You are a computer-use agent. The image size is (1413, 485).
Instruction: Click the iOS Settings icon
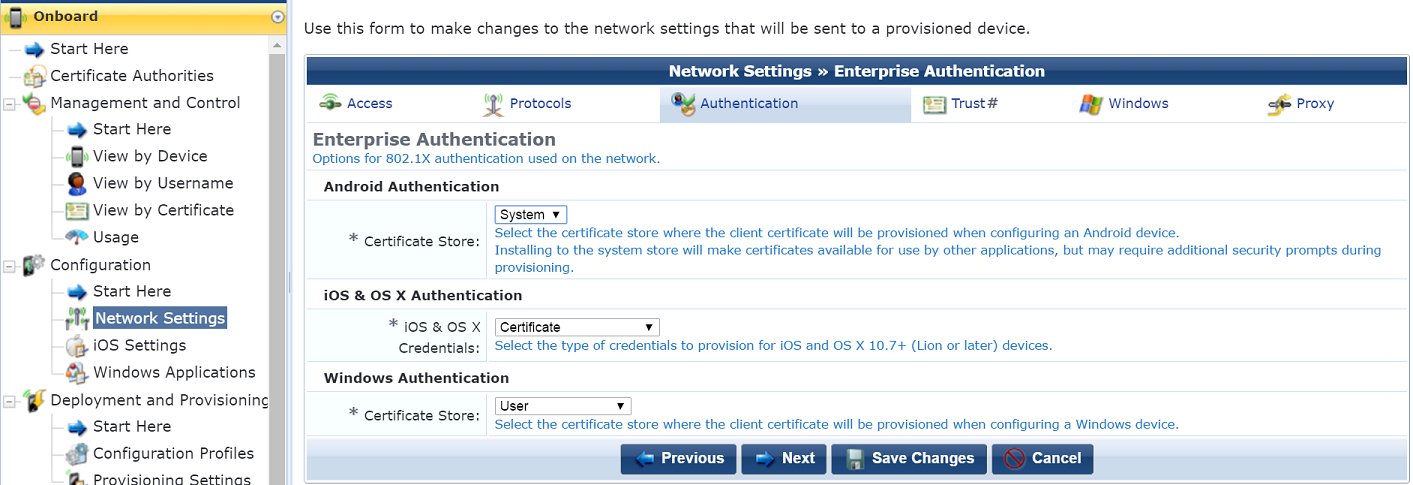77,346
